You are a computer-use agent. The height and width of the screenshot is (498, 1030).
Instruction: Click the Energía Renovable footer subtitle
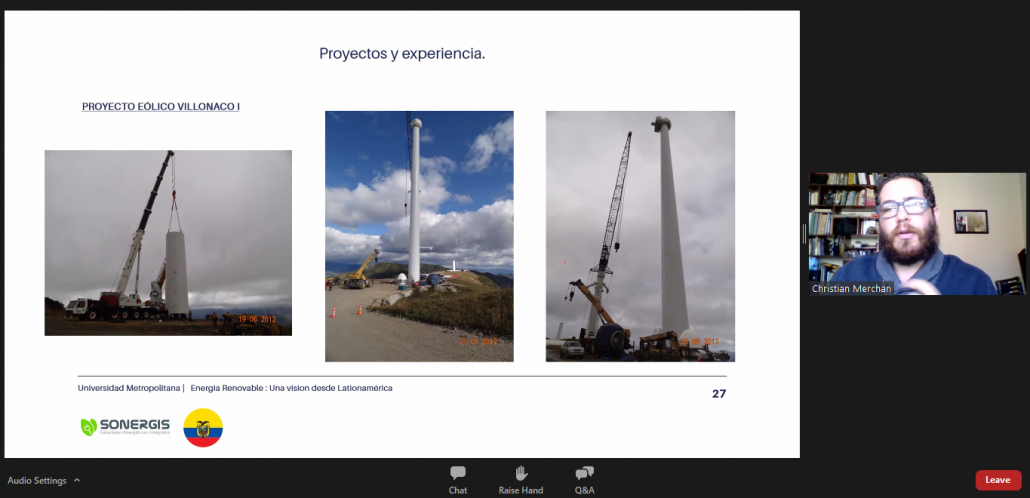tap(291, 388)
